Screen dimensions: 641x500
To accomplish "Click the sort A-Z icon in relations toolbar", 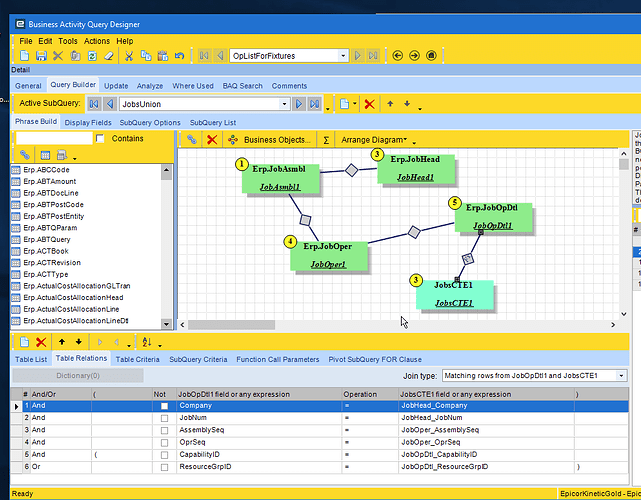I will [147, 342].
